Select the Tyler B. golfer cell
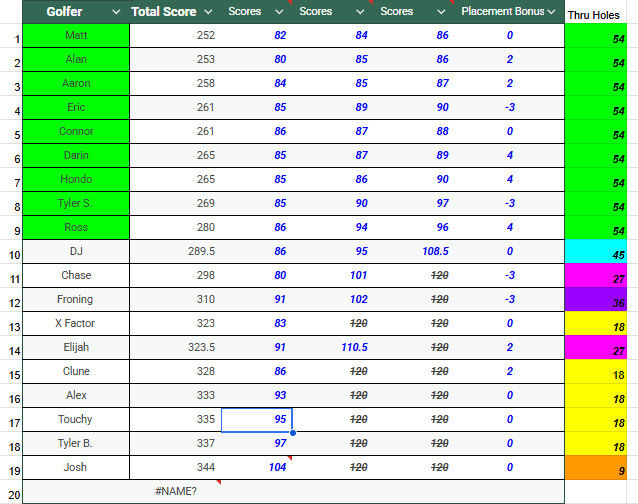 point(76,443)
